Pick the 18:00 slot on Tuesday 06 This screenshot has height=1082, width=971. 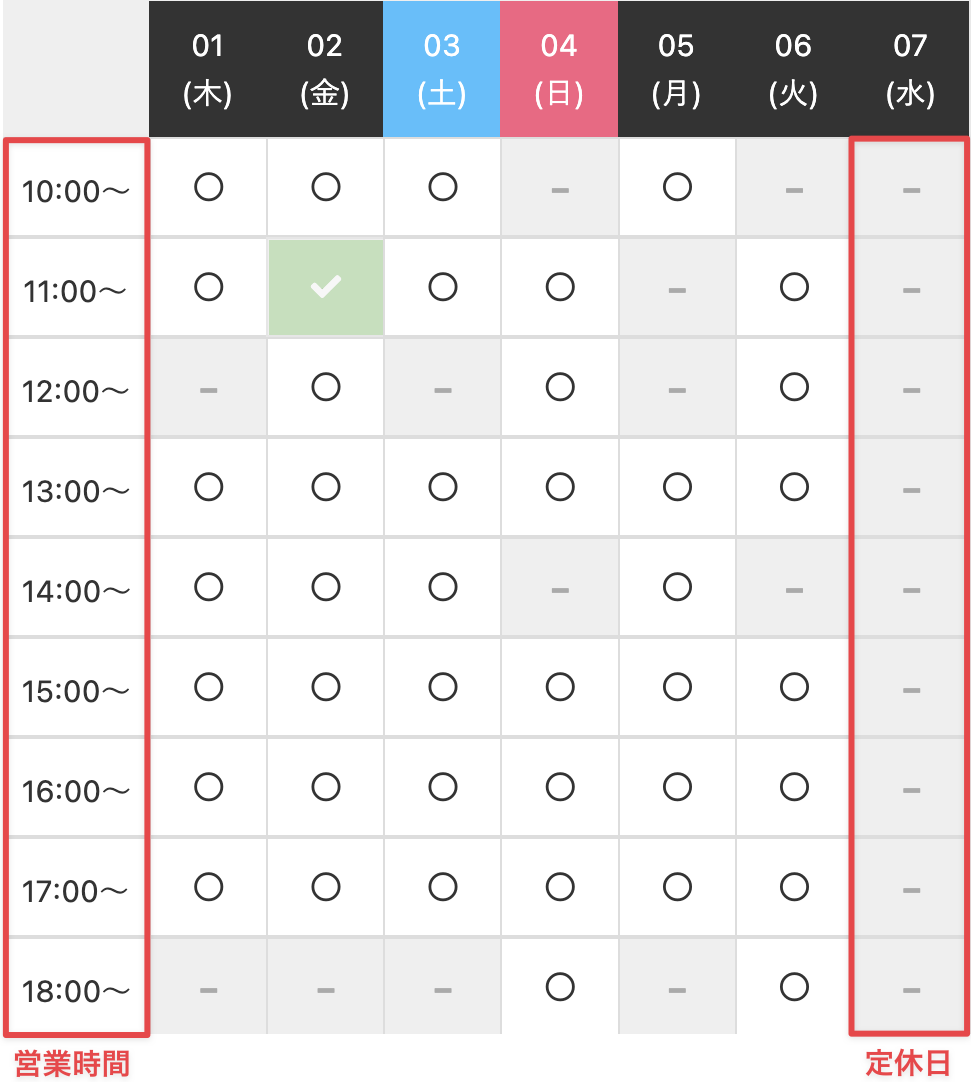[x=794, y=988]
